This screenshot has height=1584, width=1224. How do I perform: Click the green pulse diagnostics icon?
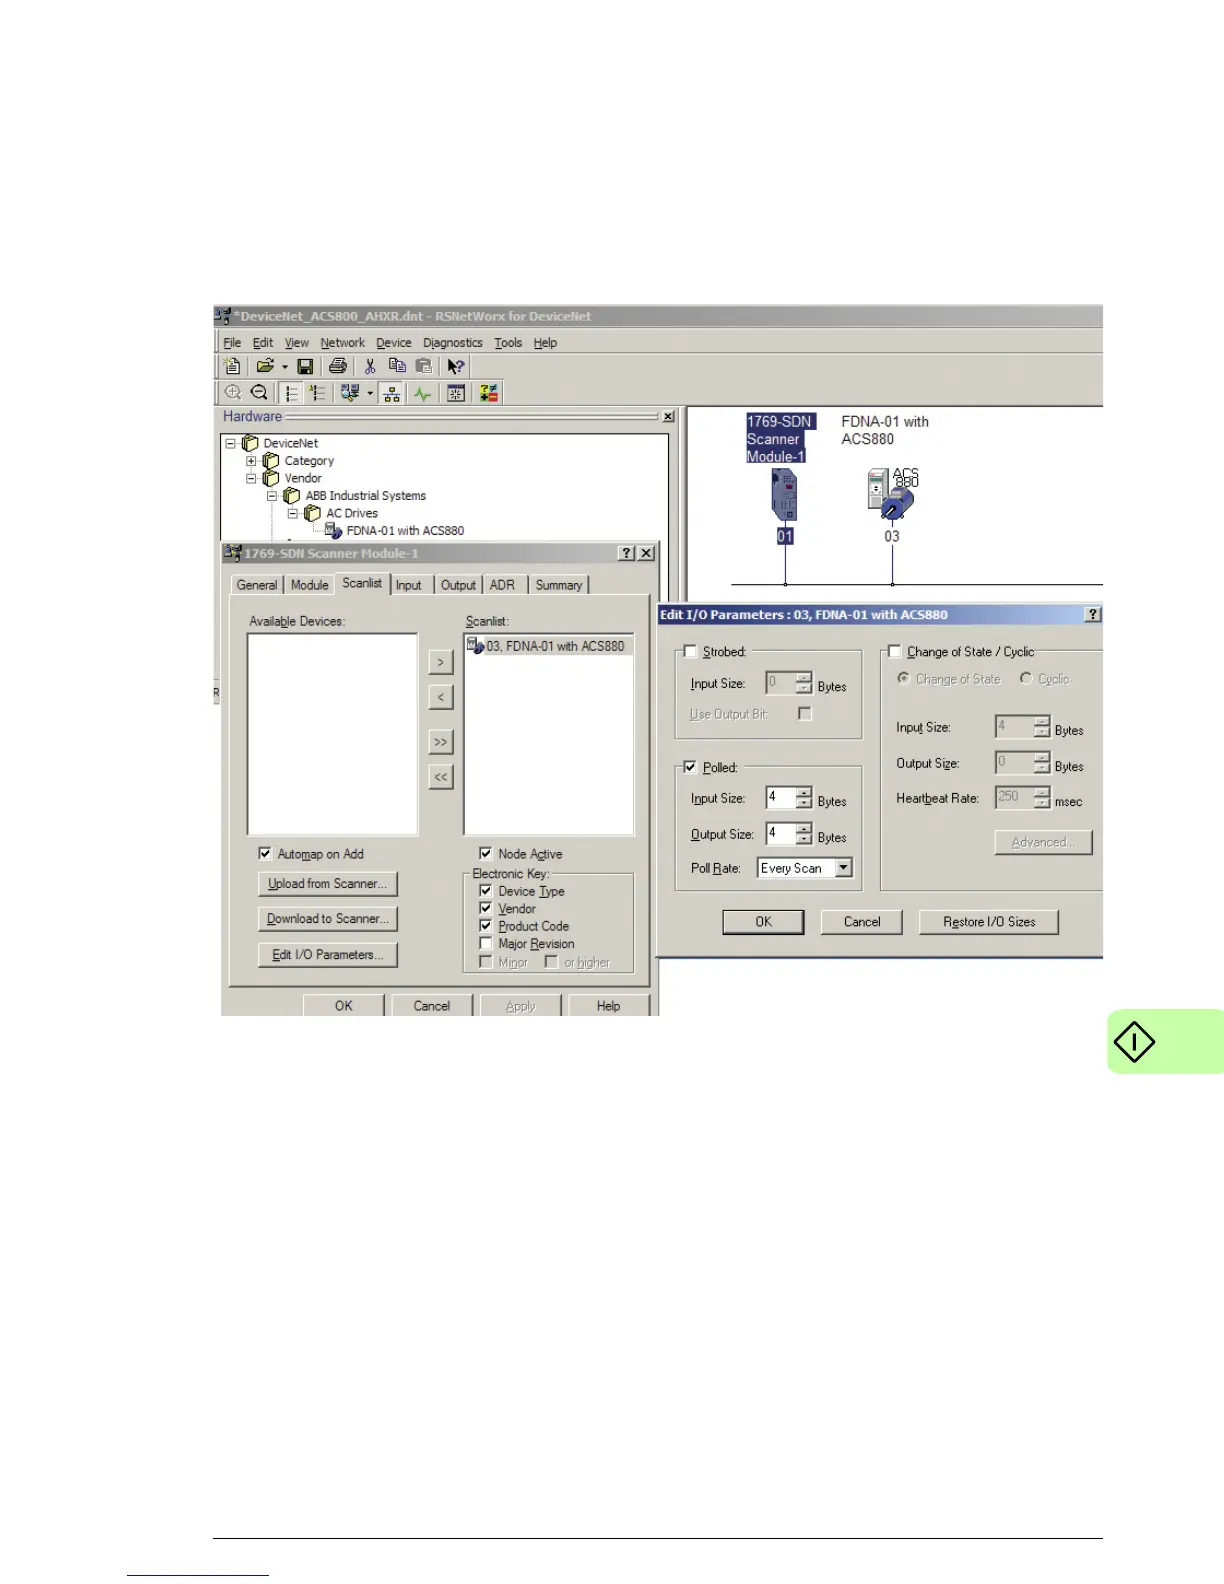click(x=423, y=393)
